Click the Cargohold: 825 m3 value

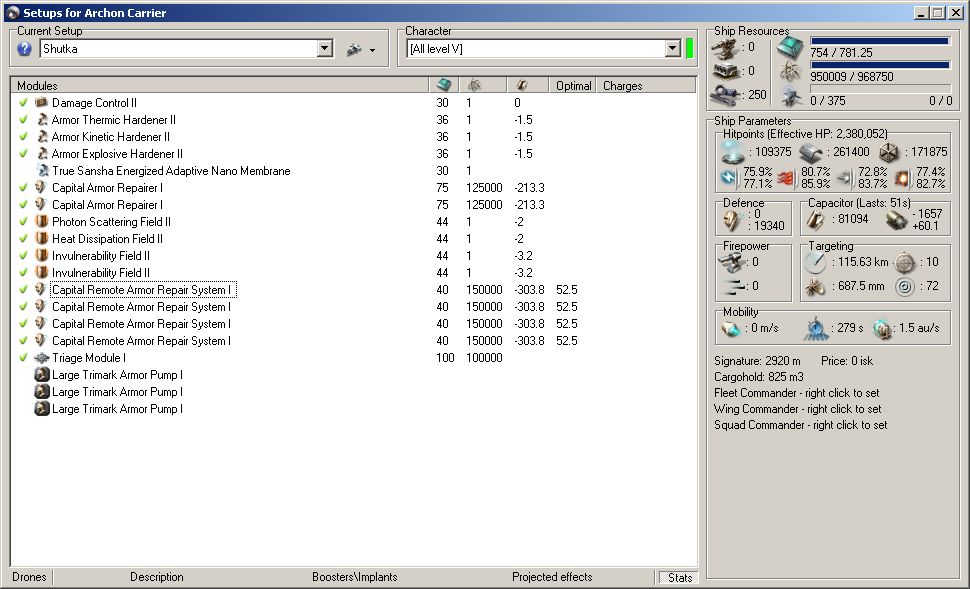tap(758, 377)
